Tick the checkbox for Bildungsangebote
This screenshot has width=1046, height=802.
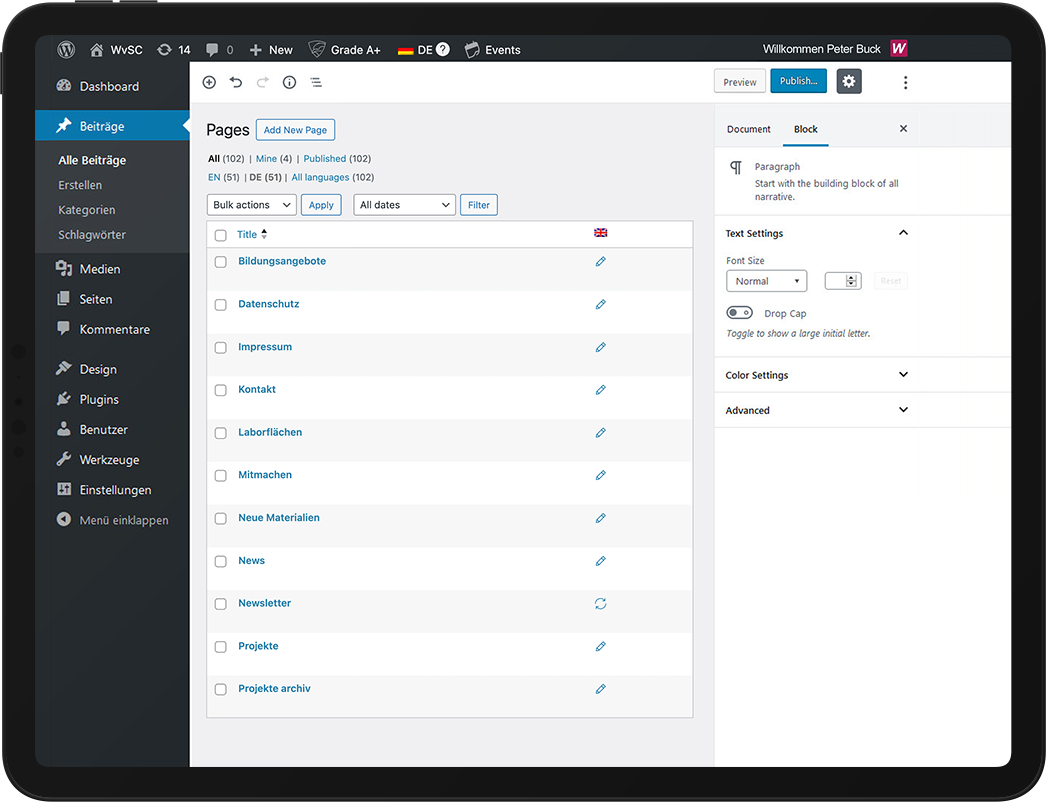(x=221, y=262)
